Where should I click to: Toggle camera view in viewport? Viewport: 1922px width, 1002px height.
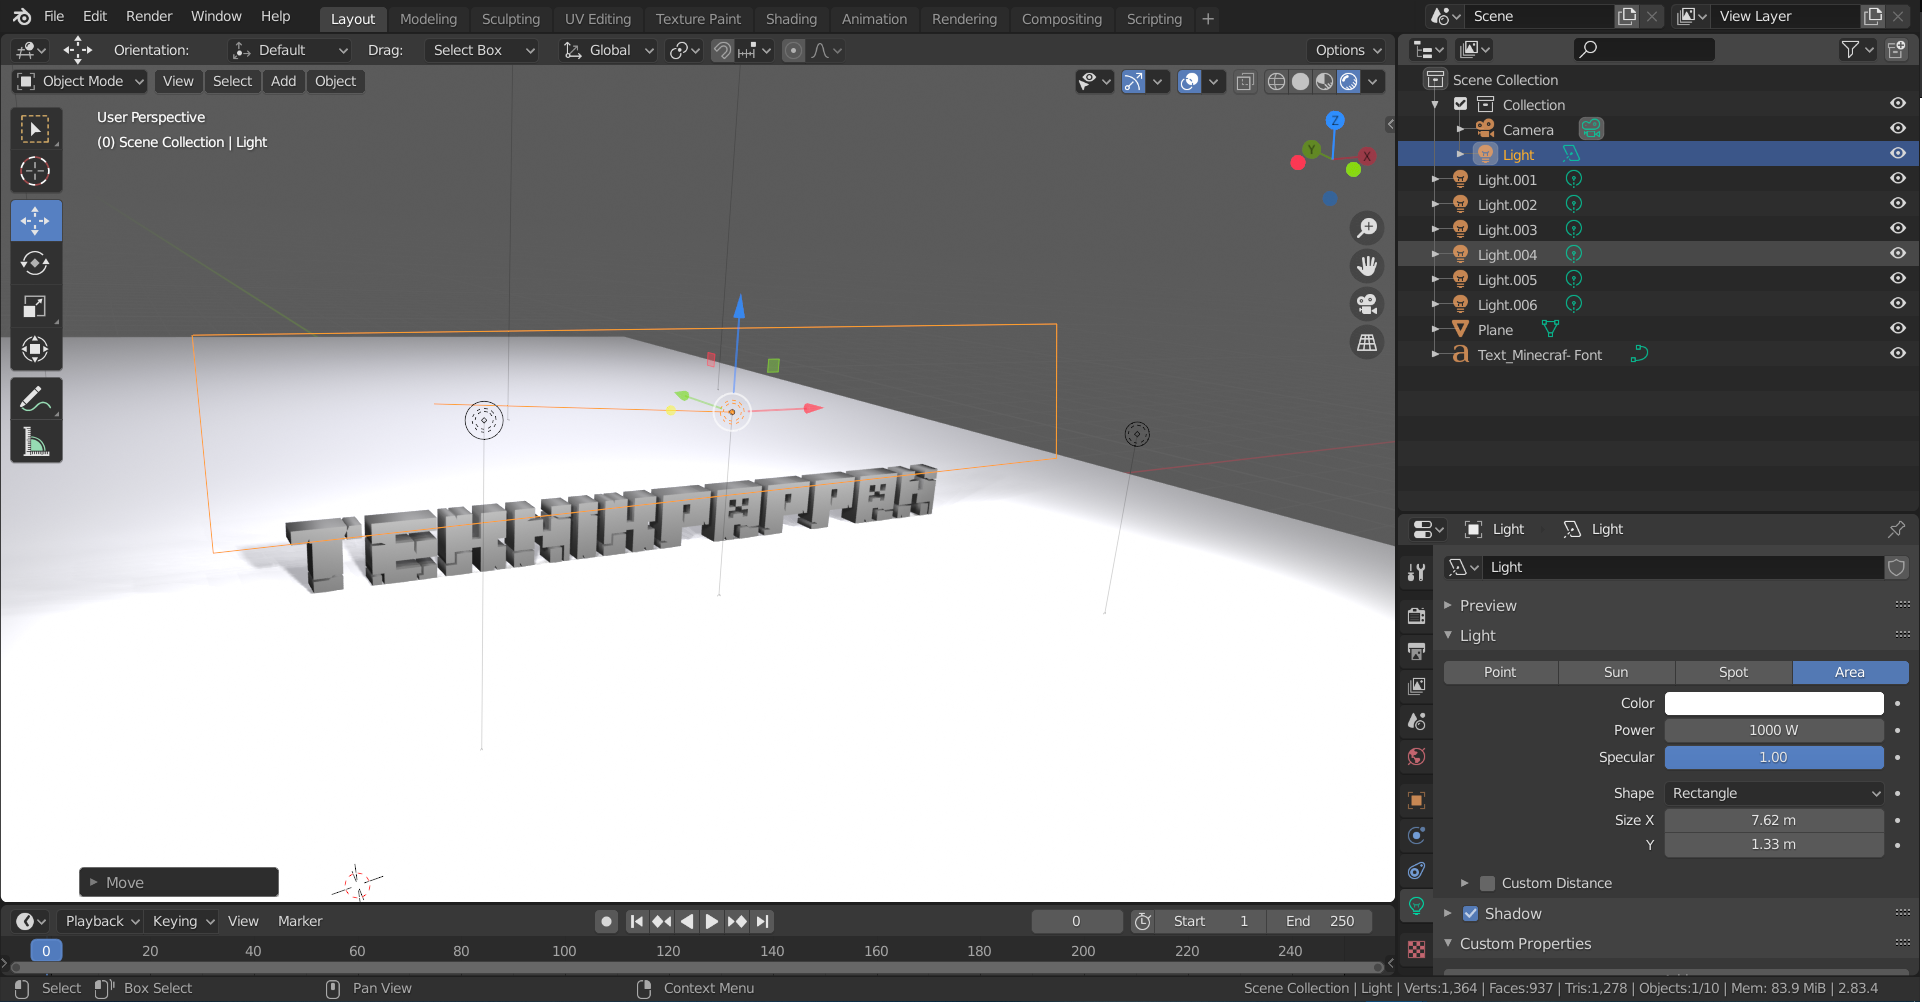(1367, 304)
